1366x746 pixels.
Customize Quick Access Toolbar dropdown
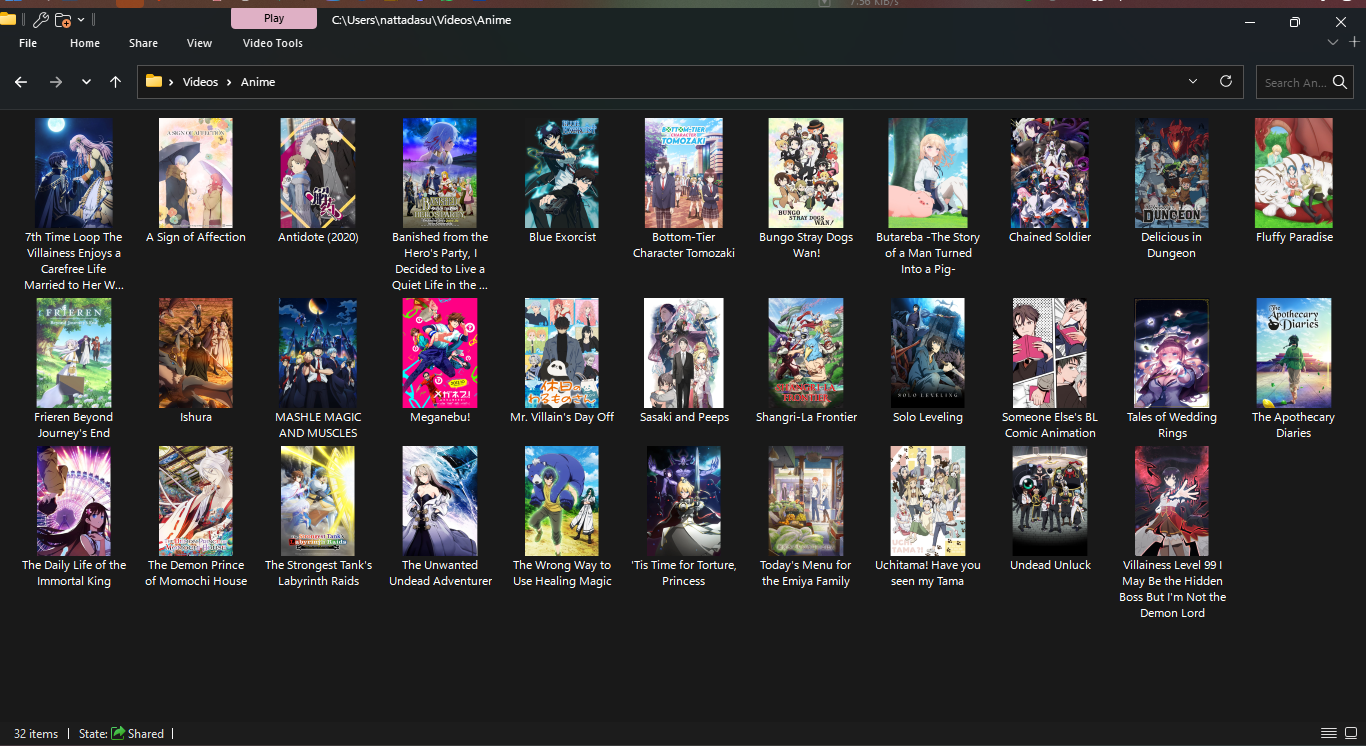[x=82, y=20]
